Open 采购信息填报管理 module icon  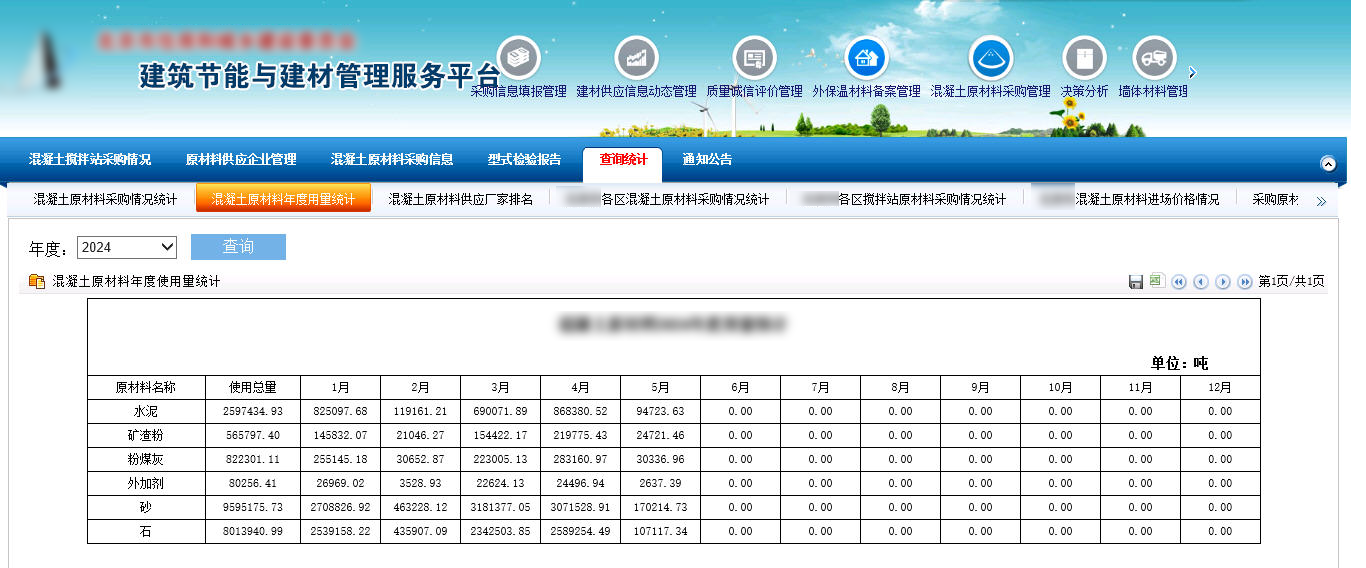point(518,58)
